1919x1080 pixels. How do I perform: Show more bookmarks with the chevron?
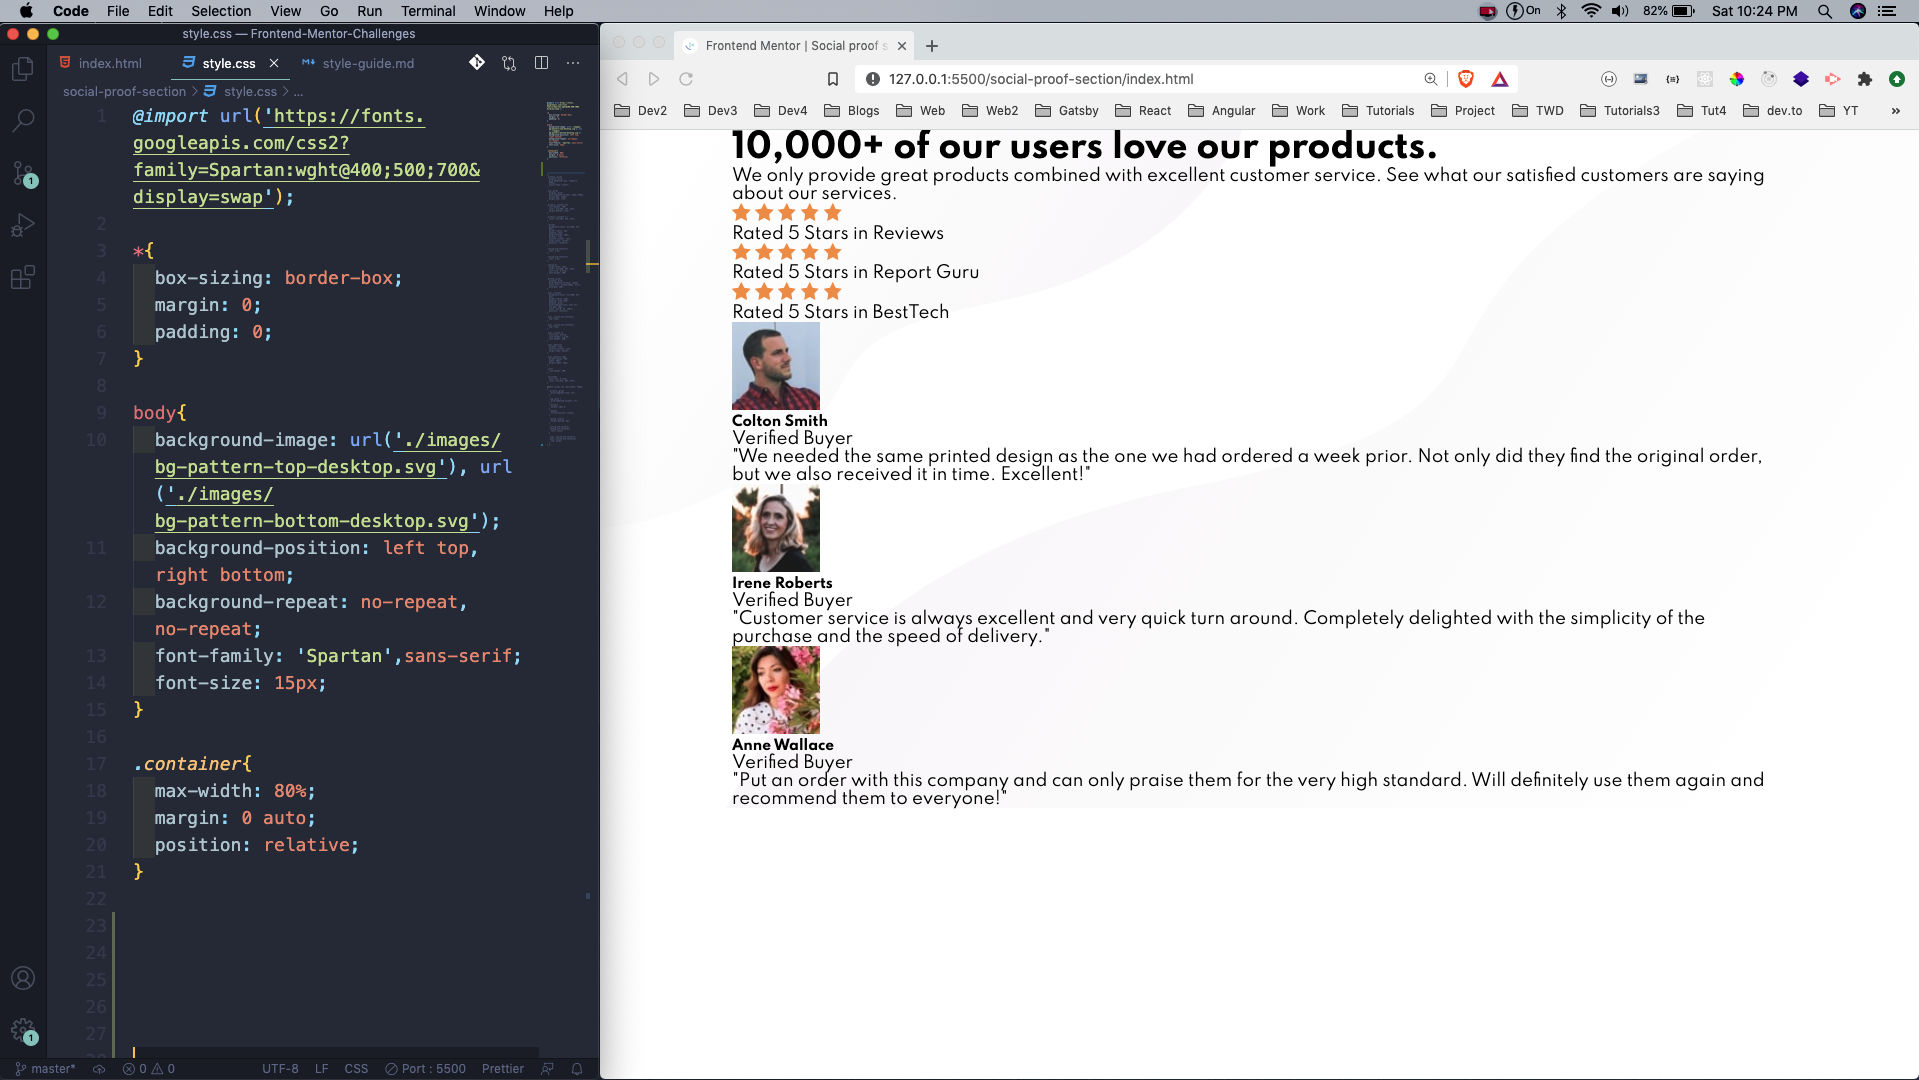1895,111
